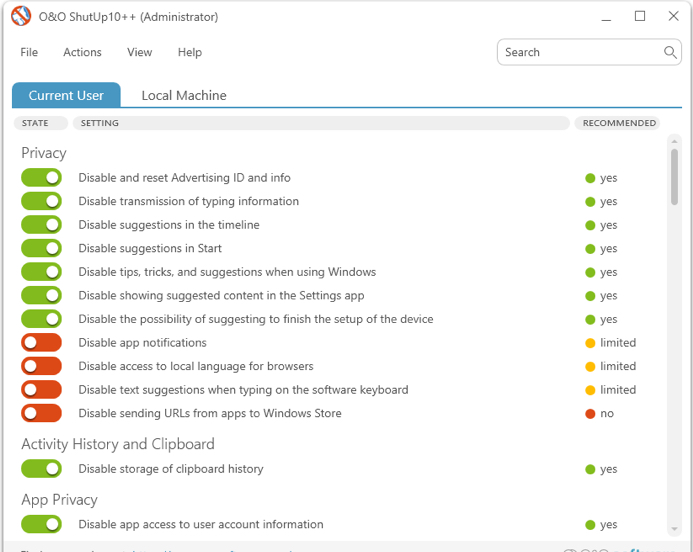Click the search magnifier icon

click(x=670, y=52)
